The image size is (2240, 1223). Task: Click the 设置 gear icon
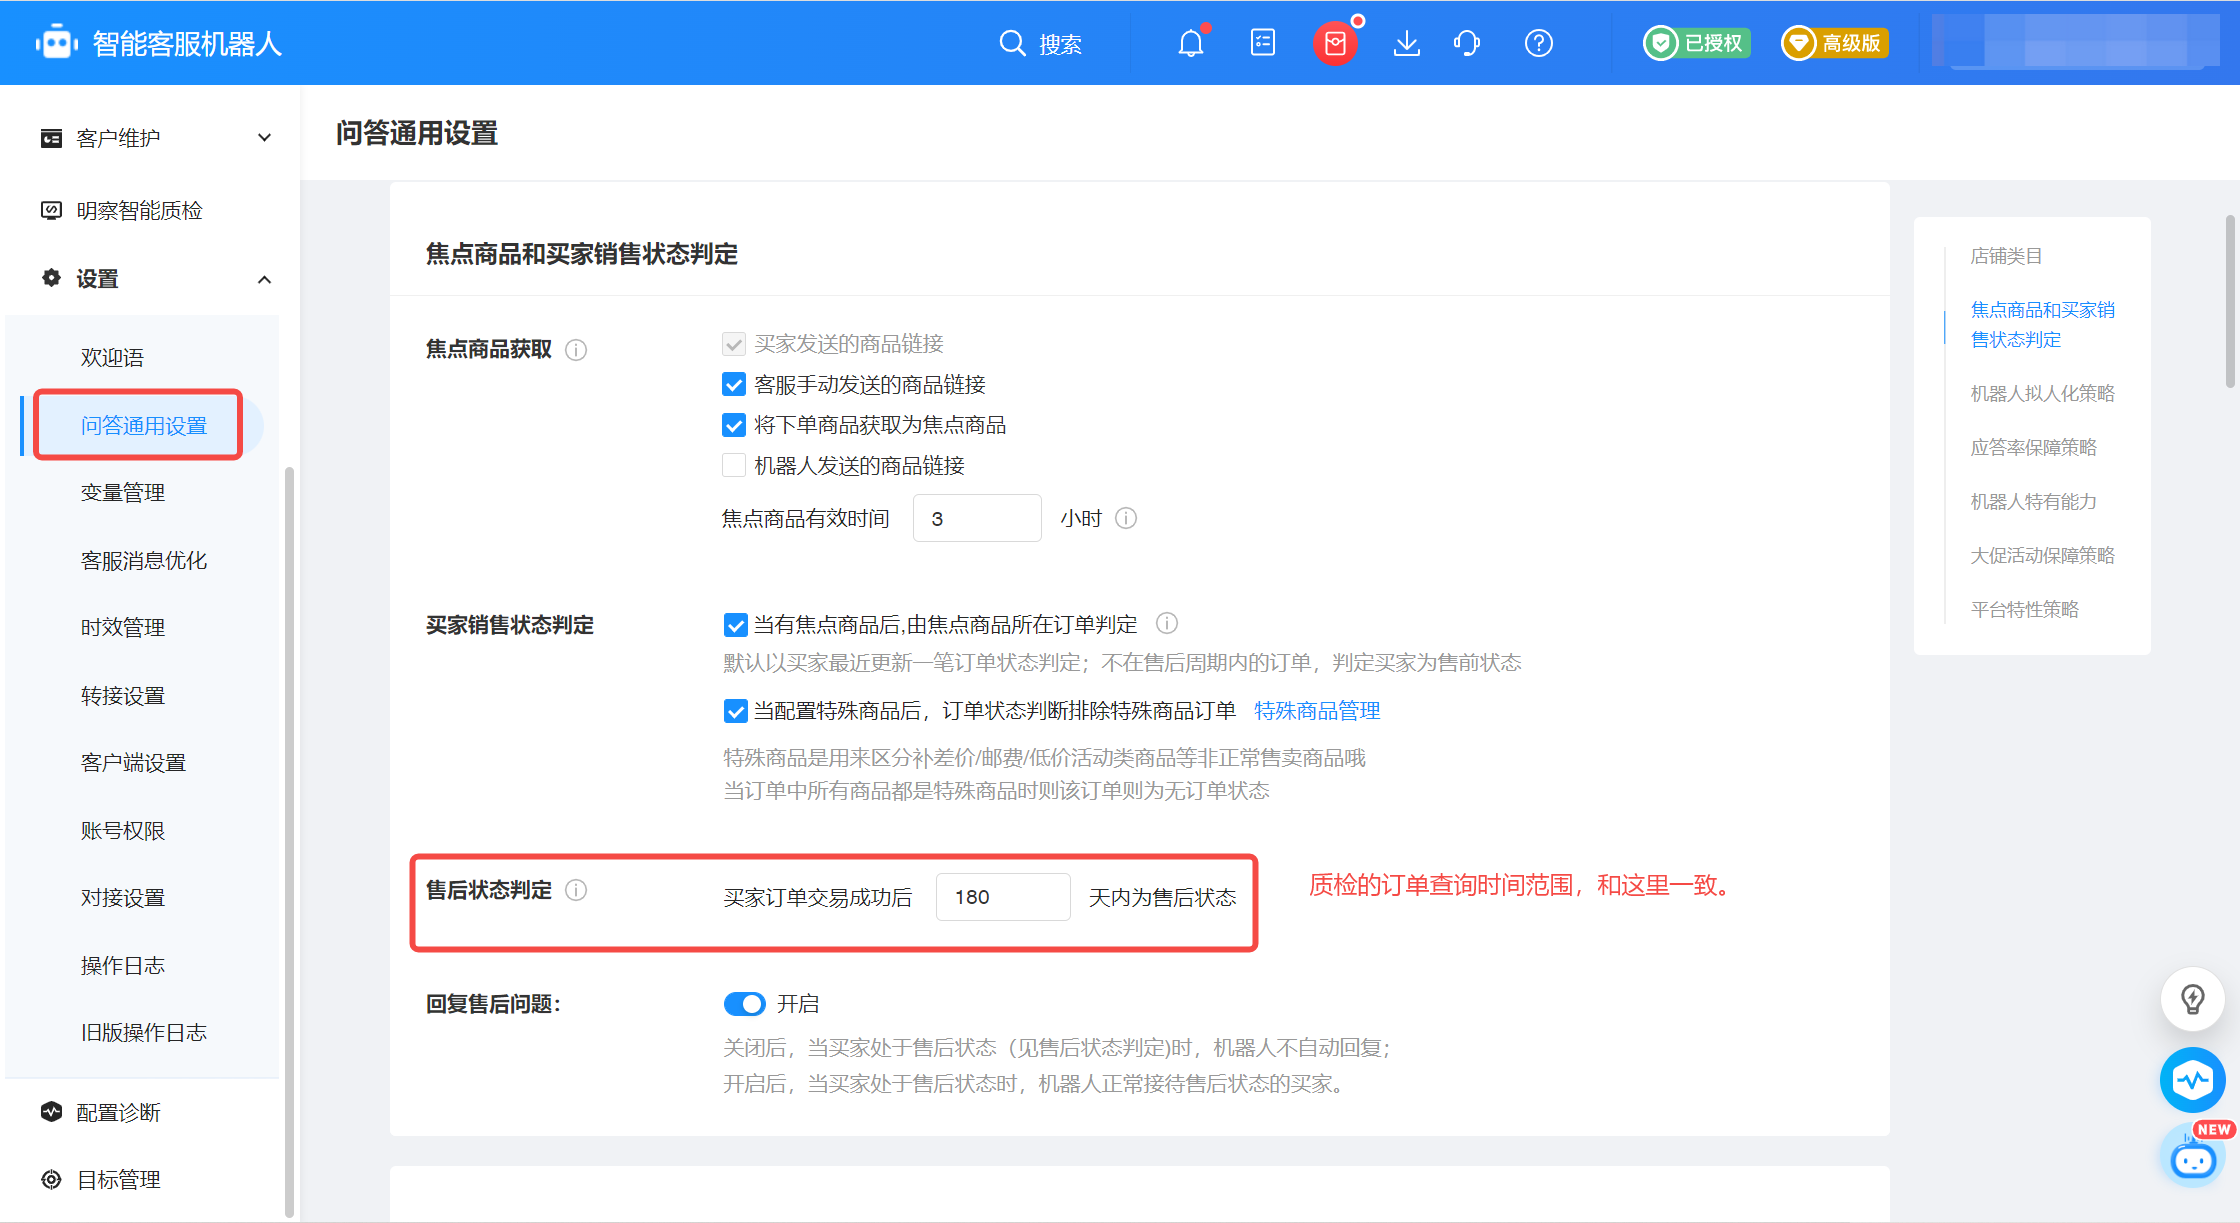point(51,278)
